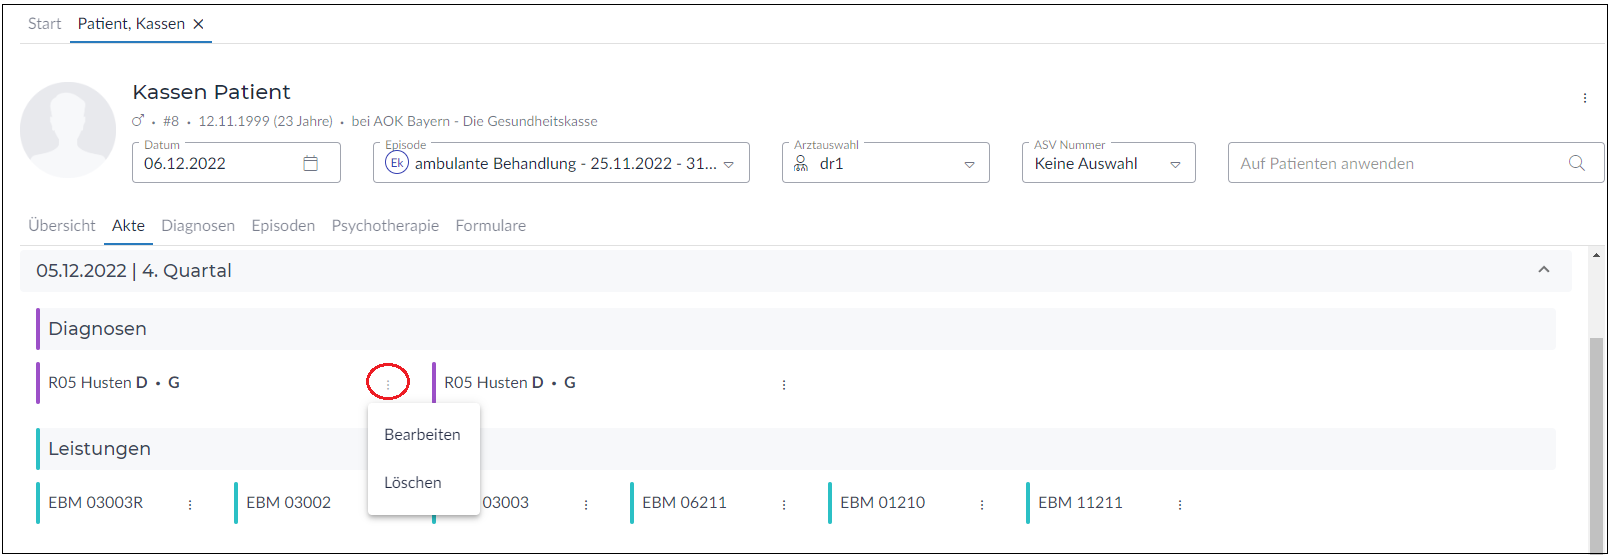Open the Arztauswahl dropdown
The height and width of the screenshot is (555, 1610).
click(969, 164)
